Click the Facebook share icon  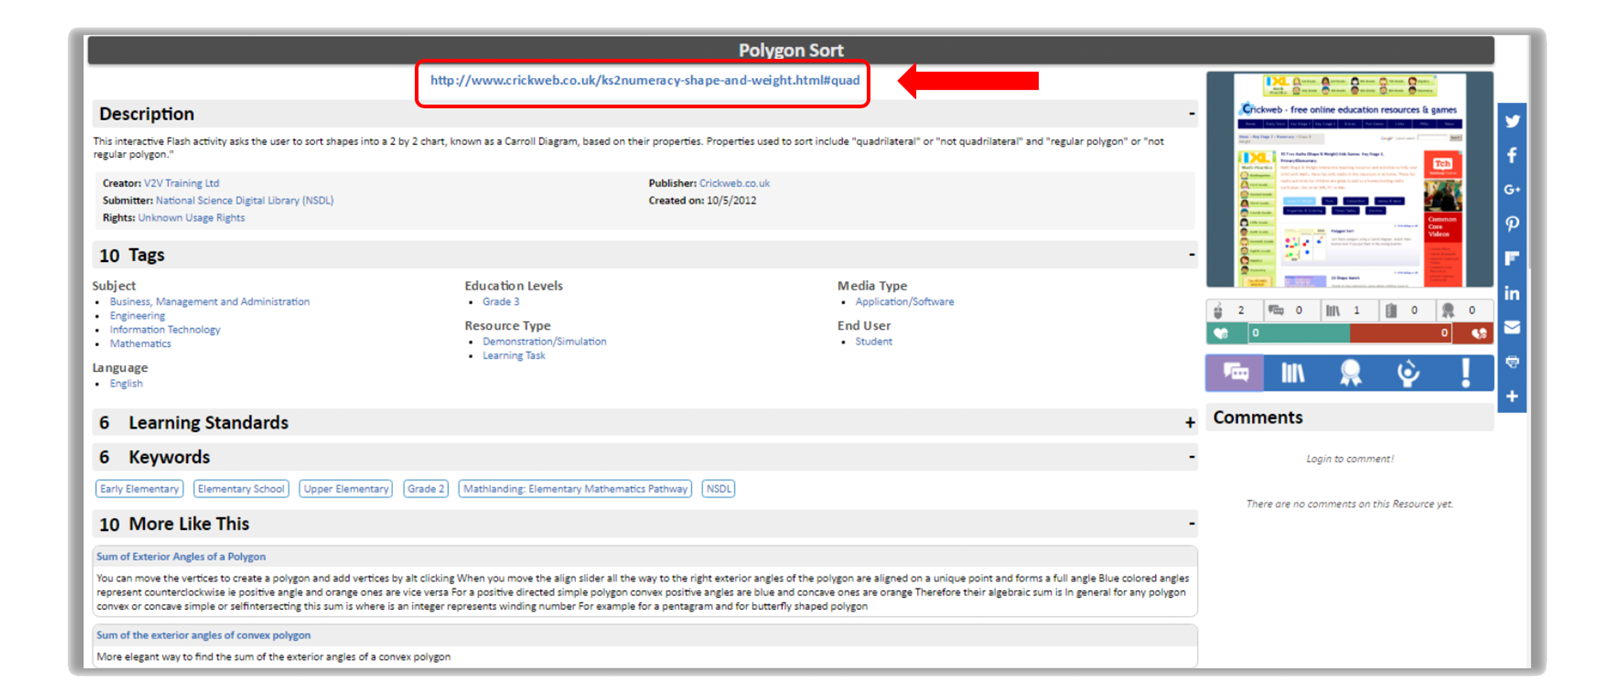click(x=1511, y=155)
